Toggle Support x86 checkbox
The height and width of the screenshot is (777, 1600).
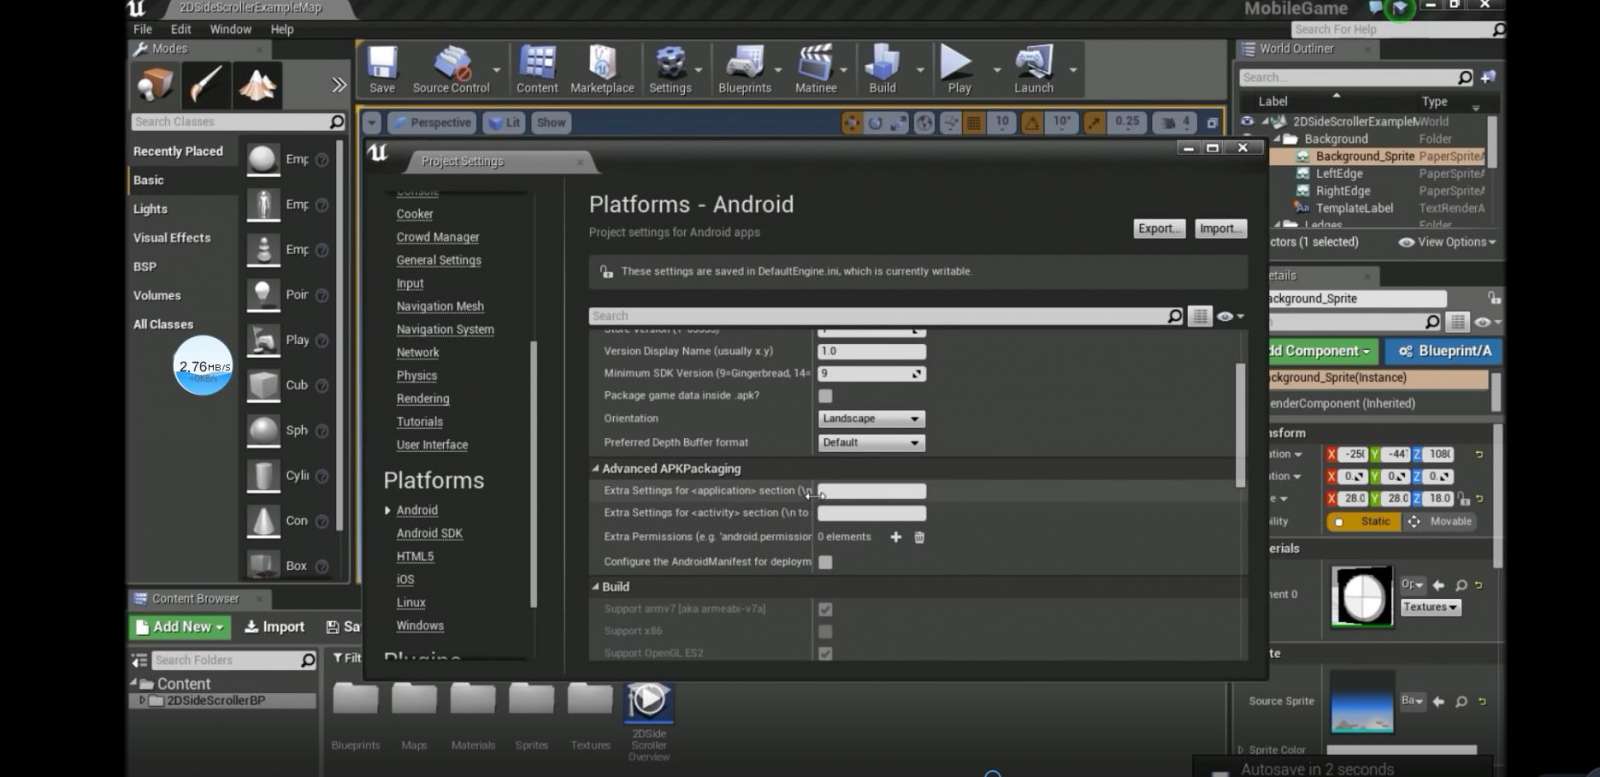click(x=825, y=631)
